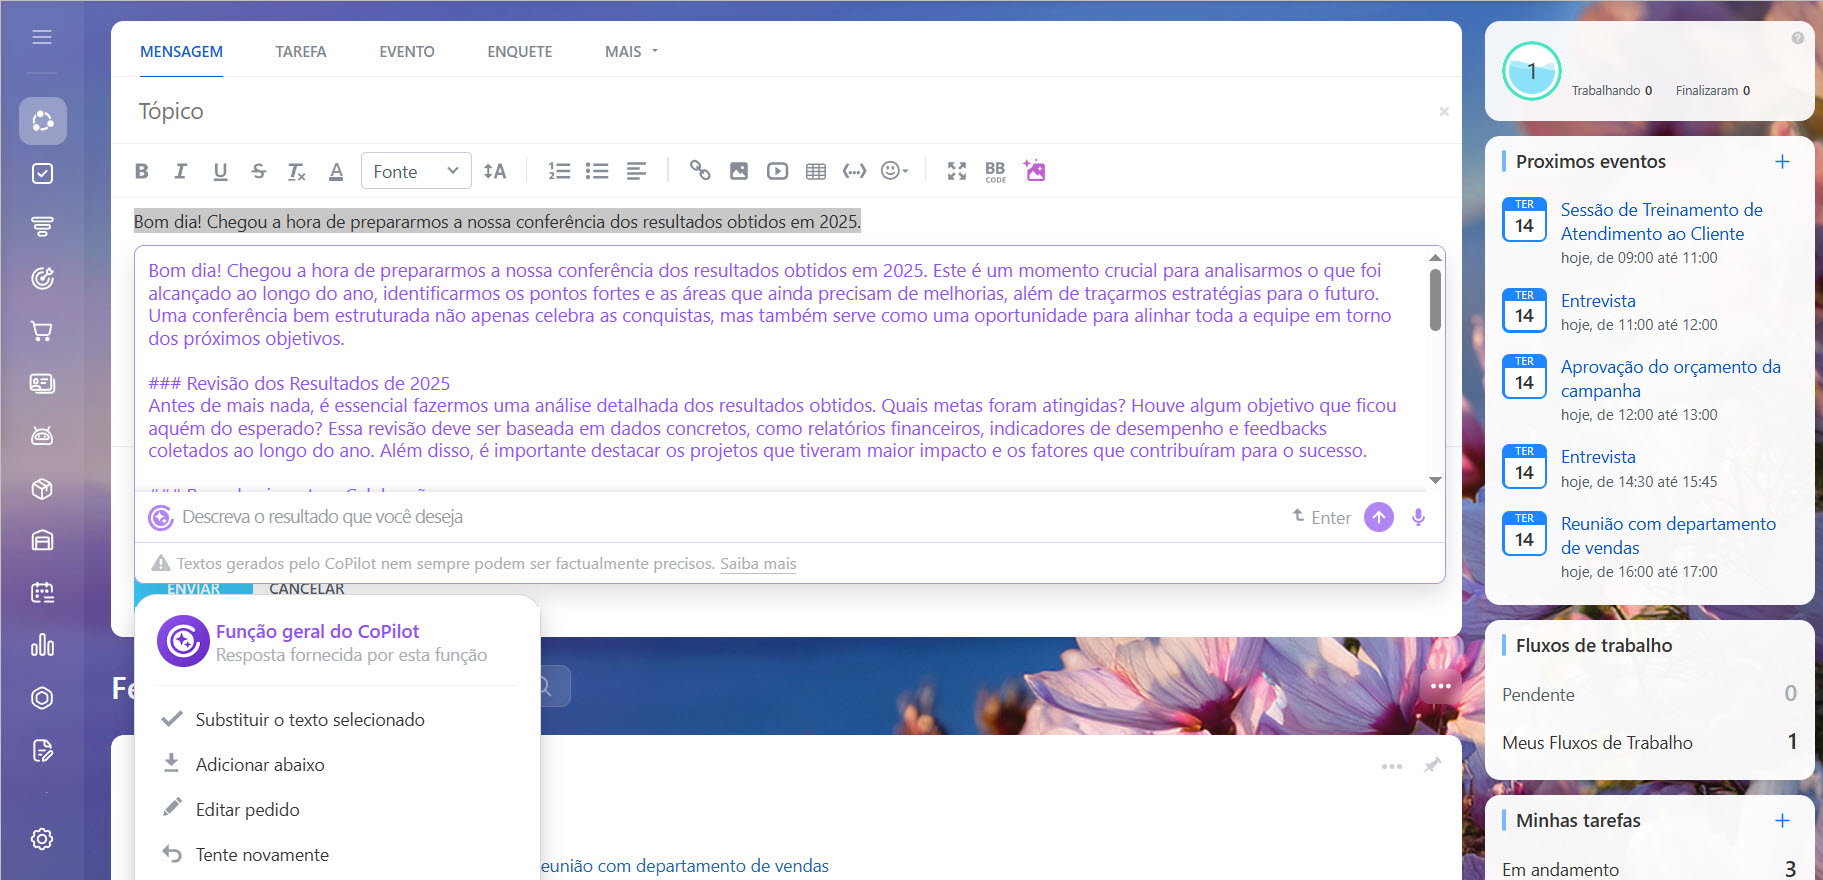1823x880 pixels.
Task: Type in the CoPilot prompt field
Action: tap(700, 517)
